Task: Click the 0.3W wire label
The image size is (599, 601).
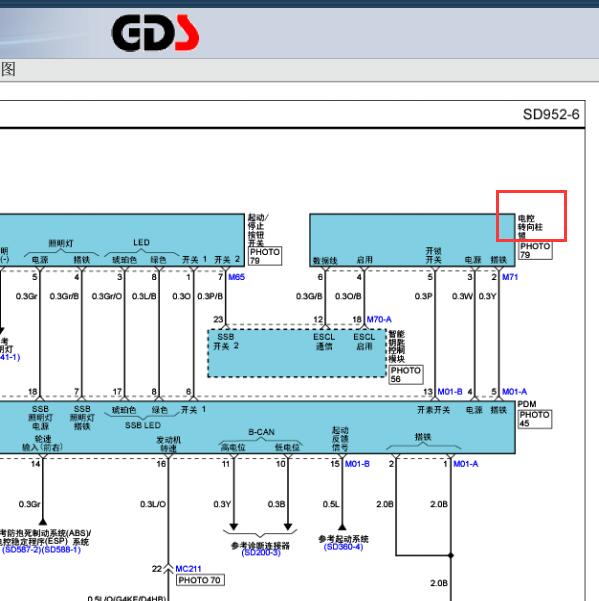Action: [x=462, y=296]
